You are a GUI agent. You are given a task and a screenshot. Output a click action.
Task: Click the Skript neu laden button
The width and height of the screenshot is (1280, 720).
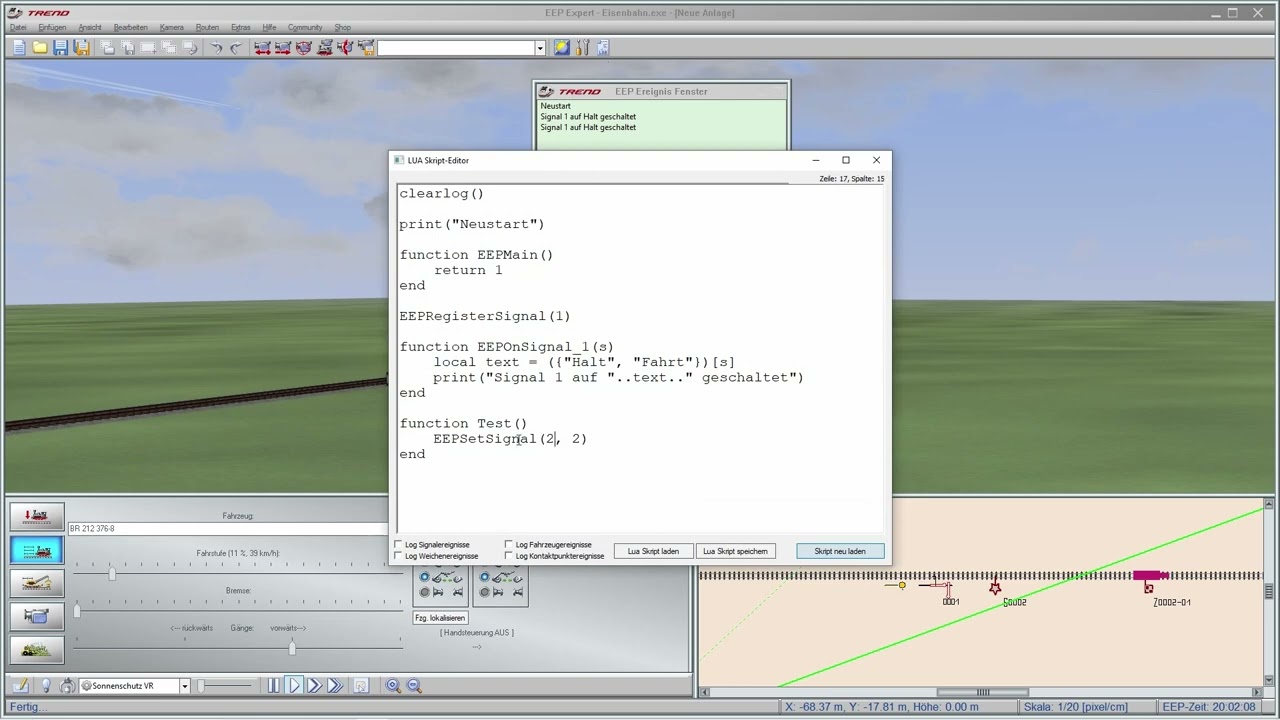point(840,551)
